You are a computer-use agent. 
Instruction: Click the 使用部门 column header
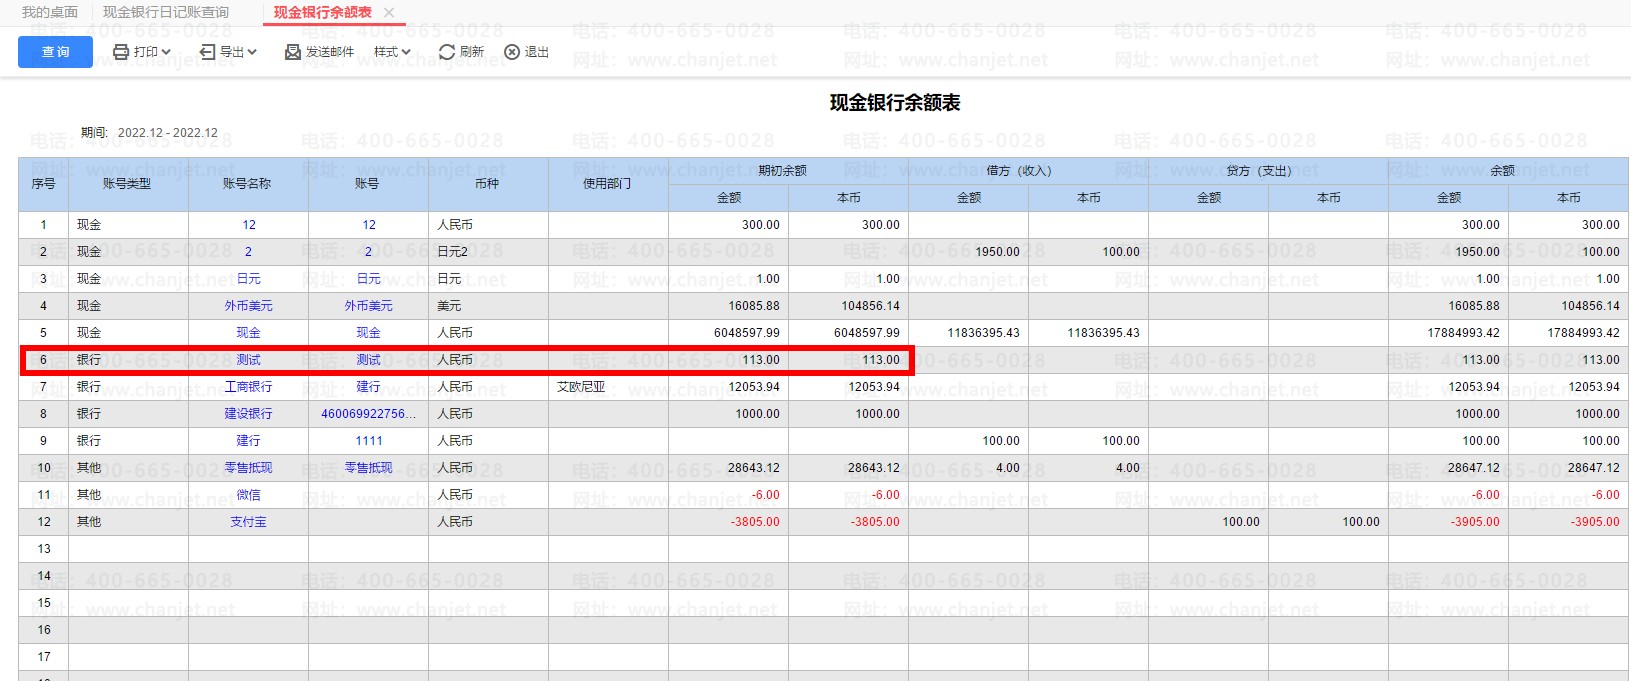click(x=608, y=184)
